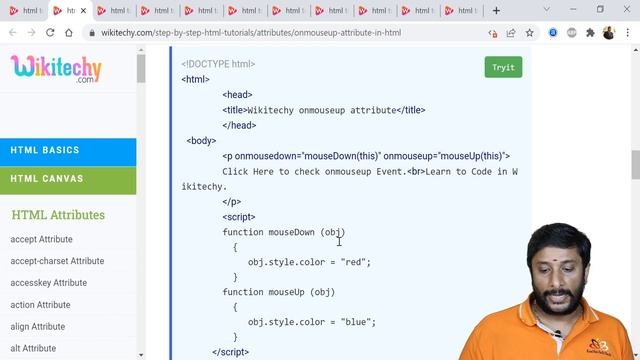
Task: Switch to the first html tab
Action: coord(26,11)
